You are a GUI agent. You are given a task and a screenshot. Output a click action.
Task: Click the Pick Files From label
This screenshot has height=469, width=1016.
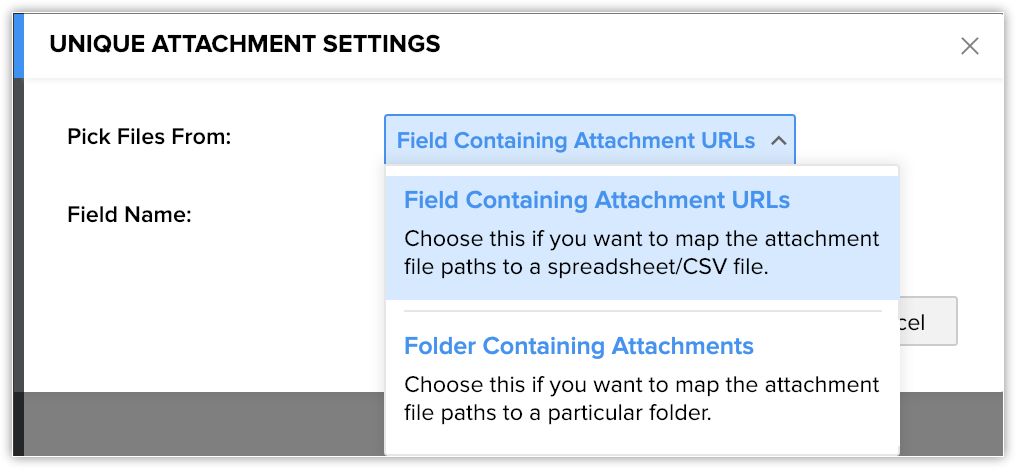tap(149, 136)
